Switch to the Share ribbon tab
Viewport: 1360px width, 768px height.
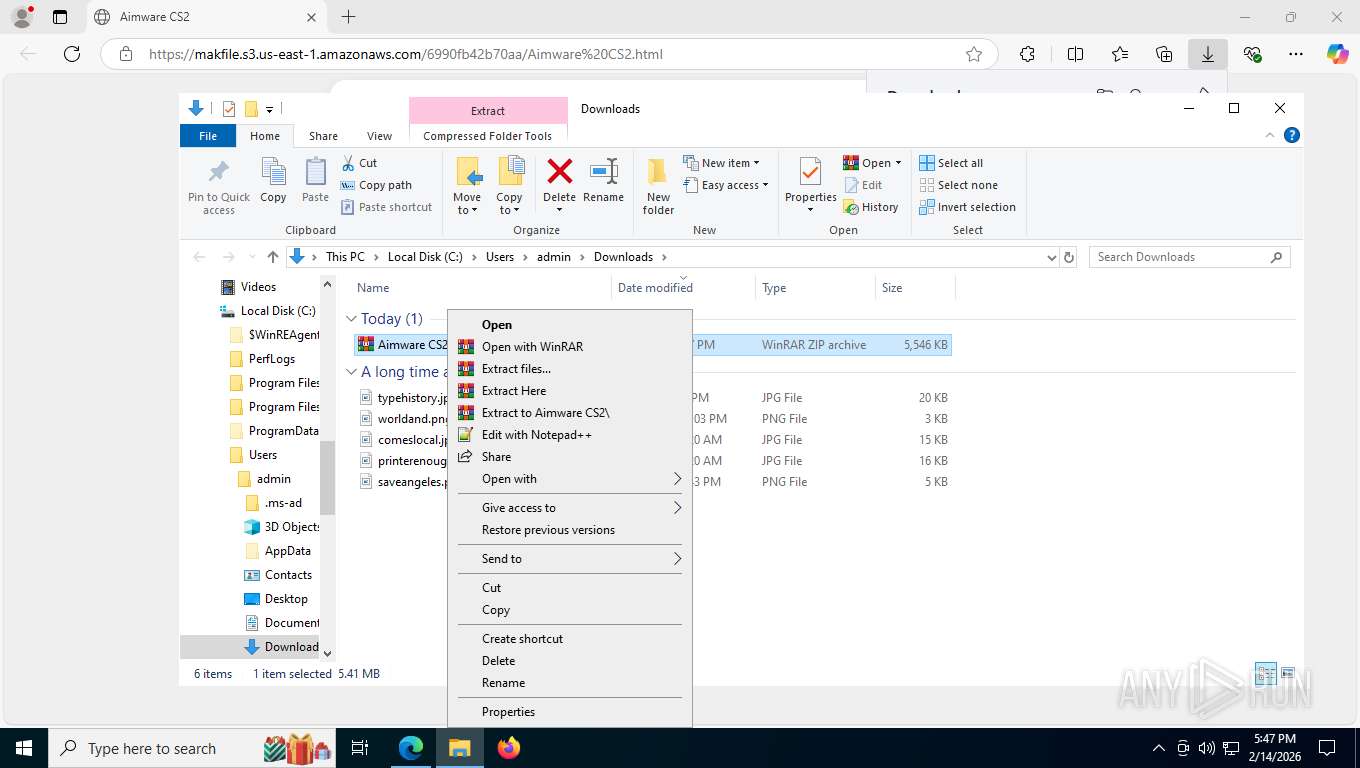tap(323, 136)
